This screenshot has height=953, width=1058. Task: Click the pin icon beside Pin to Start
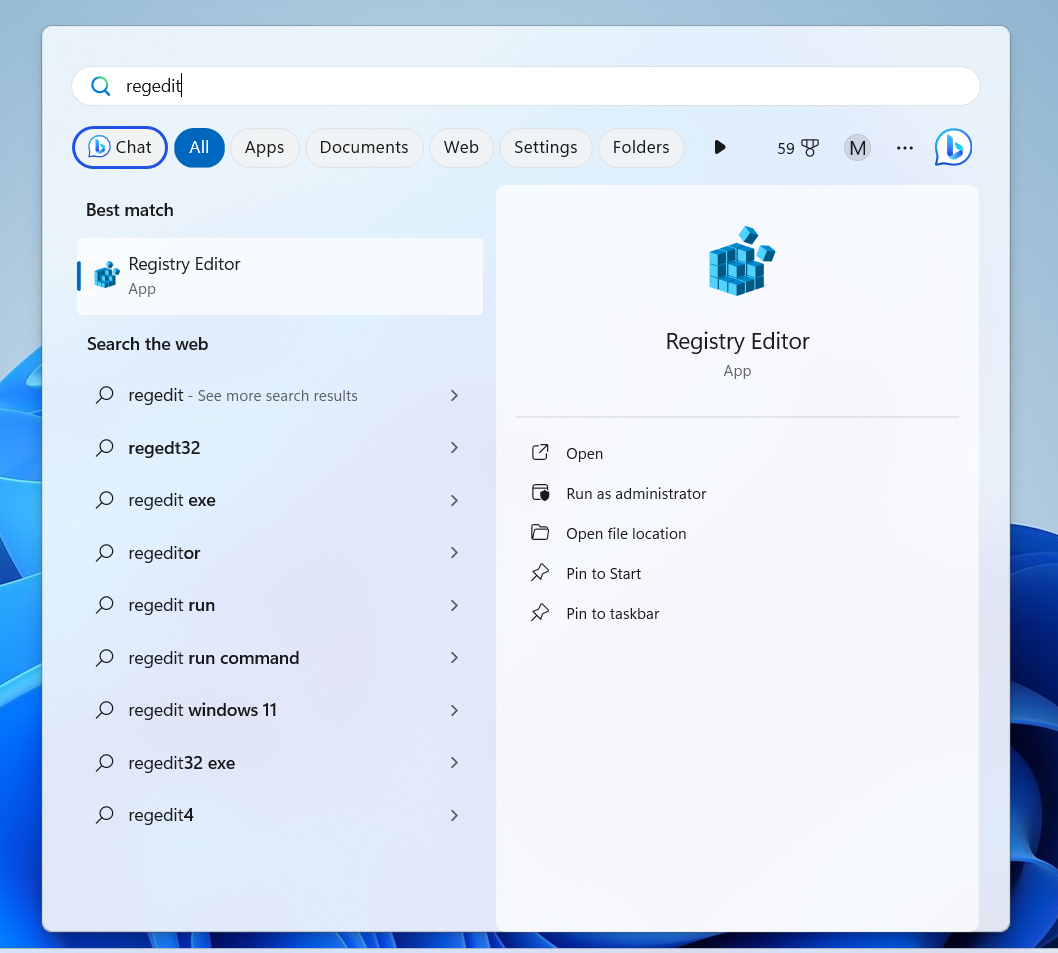[x=540, y=572]
